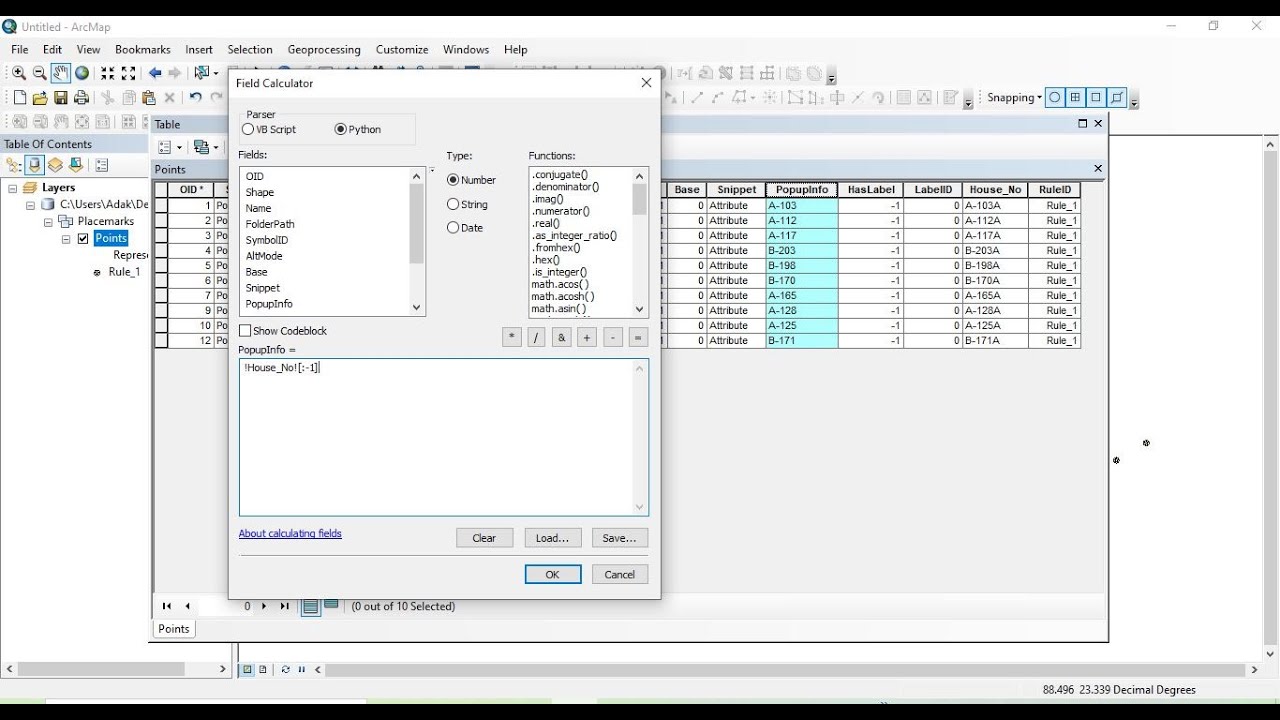Click the Fixed Zoom Out icon
This screenshot has width=1280, height=720.
(128, 73)
